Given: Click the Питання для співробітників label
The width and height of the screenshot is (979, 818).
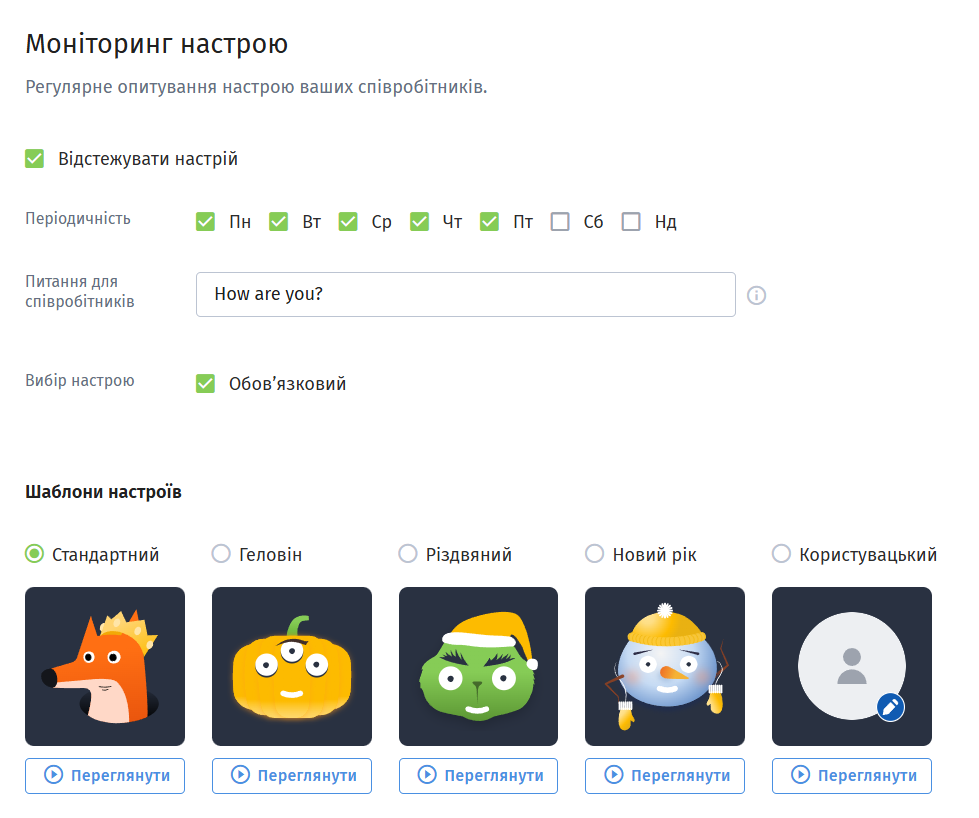Looking at the screenshot, I should click(80, 292).
